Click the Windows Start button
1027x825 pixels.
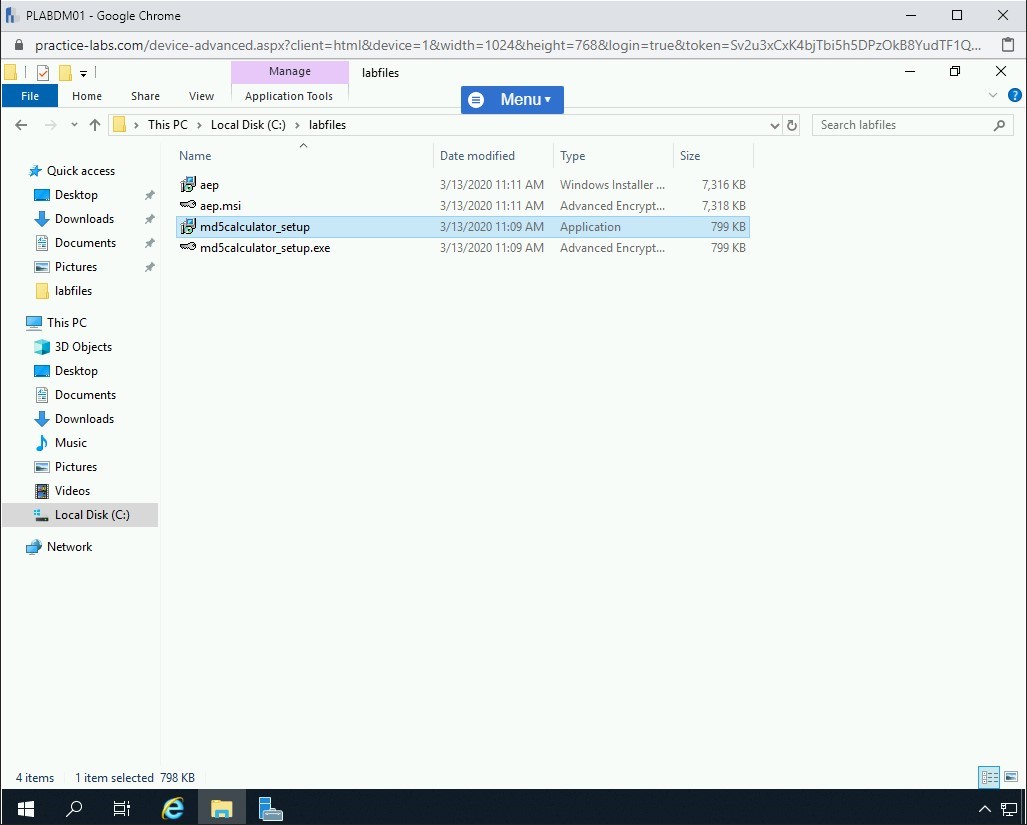click(25, 808)
